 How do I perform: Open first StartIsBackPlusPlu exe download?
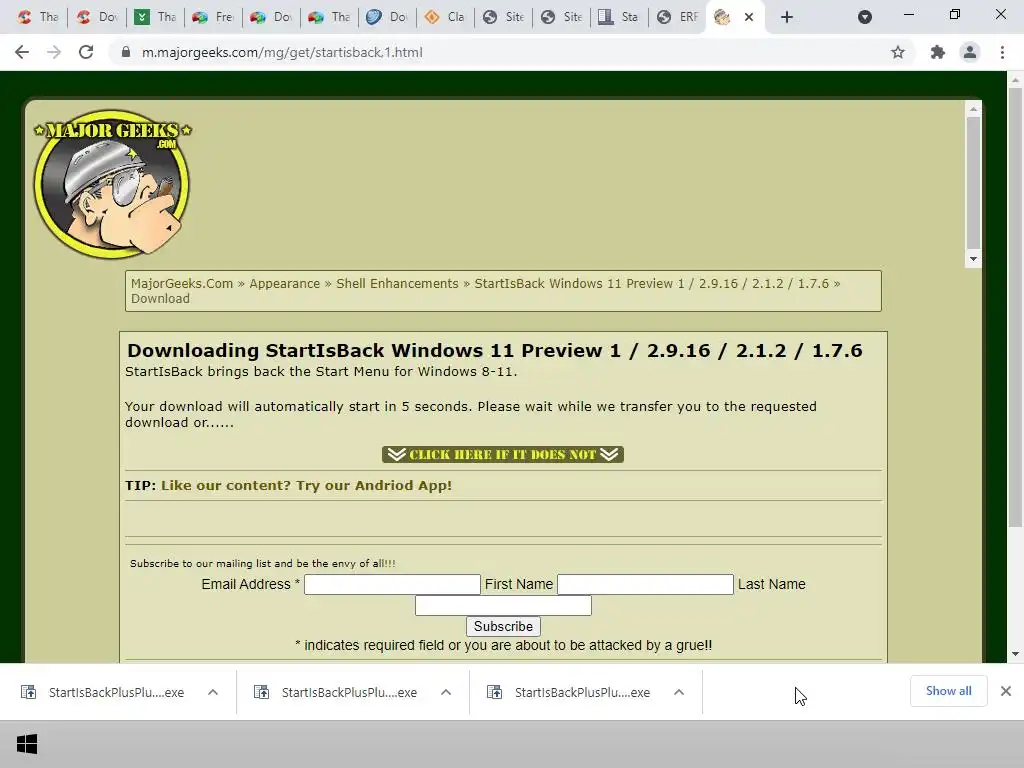click(104, 692)
